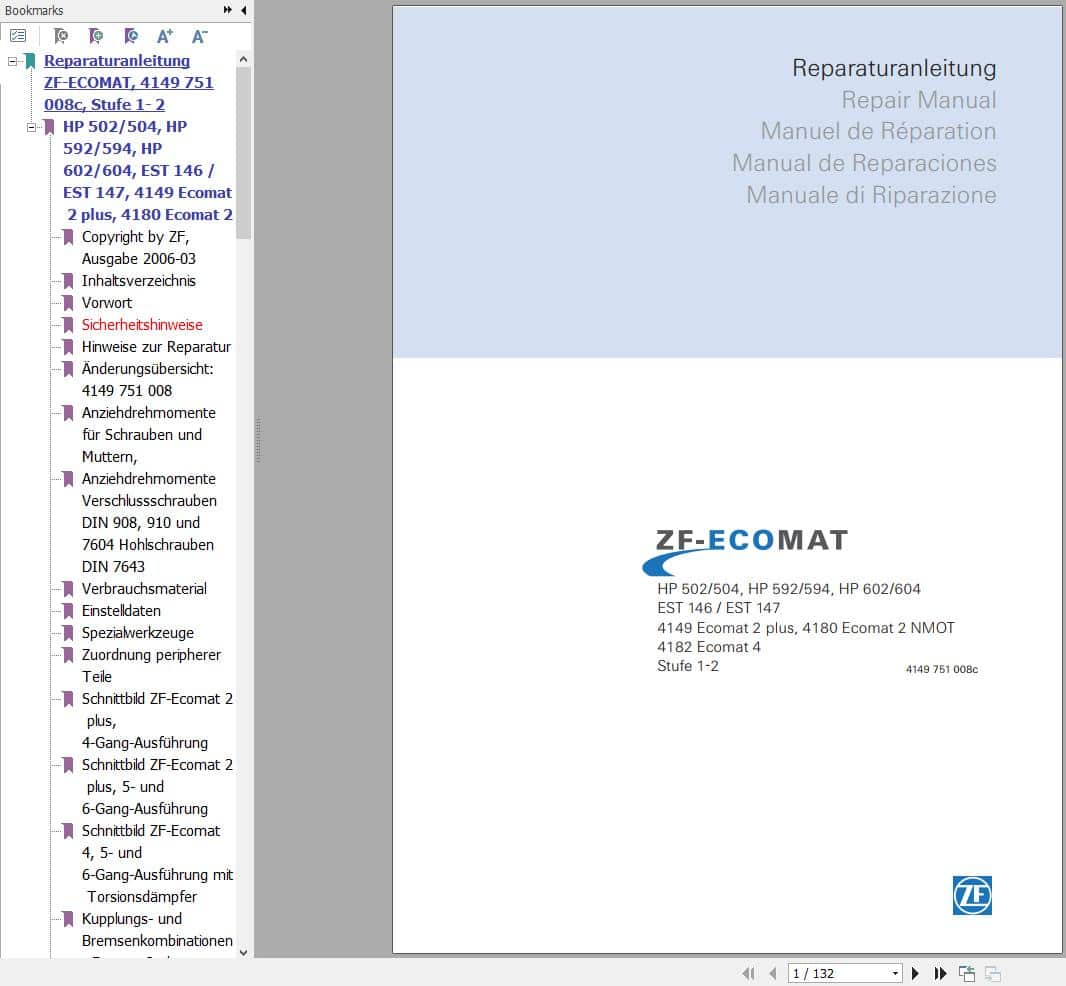Click bookmark icon next to Vorwort
Screen dimensions: 1066x986
pyautogui.click(x=68, y=303)
